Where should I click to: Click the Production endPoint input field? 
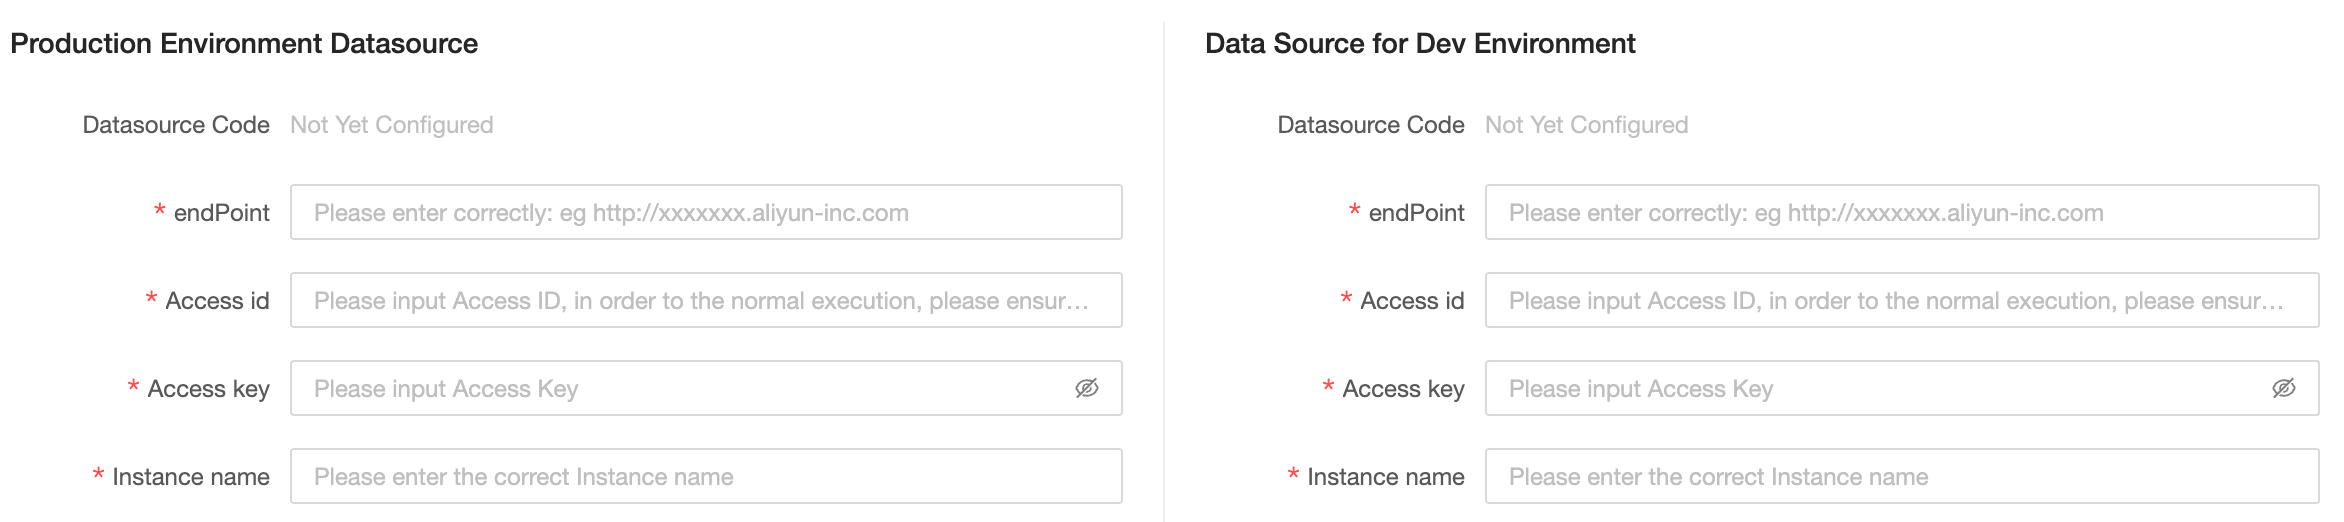(705, 212)
